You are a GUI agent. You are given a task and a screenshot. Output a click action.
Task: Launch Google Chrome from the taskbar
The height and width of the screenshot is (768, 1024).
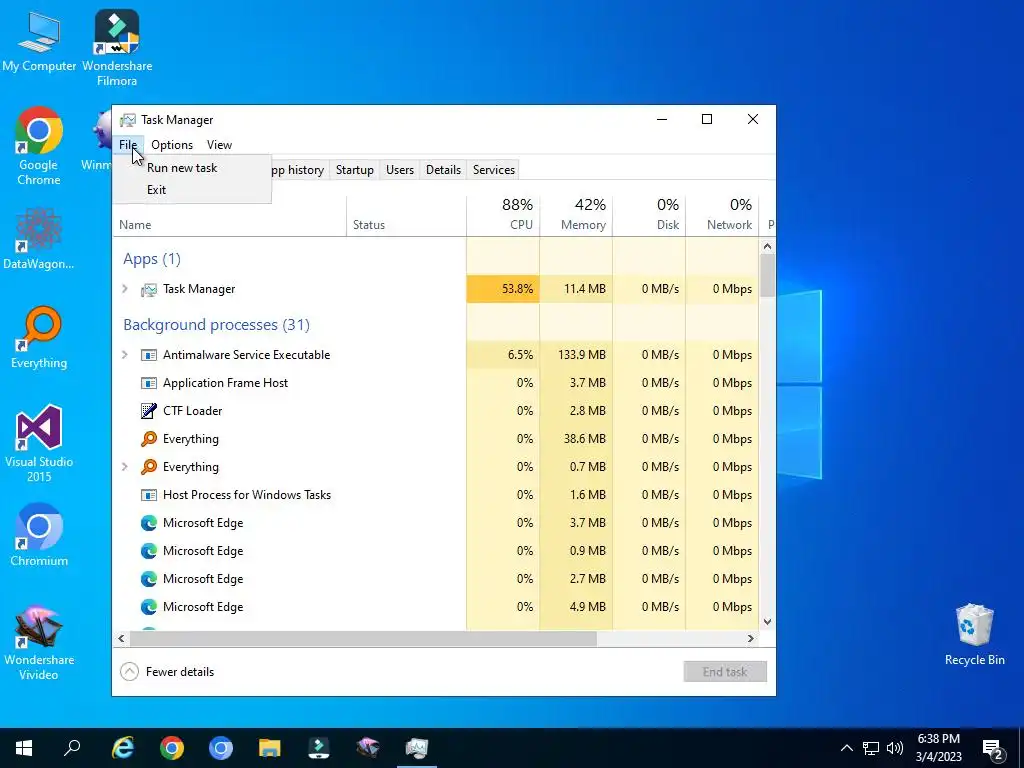click(172, 748)
